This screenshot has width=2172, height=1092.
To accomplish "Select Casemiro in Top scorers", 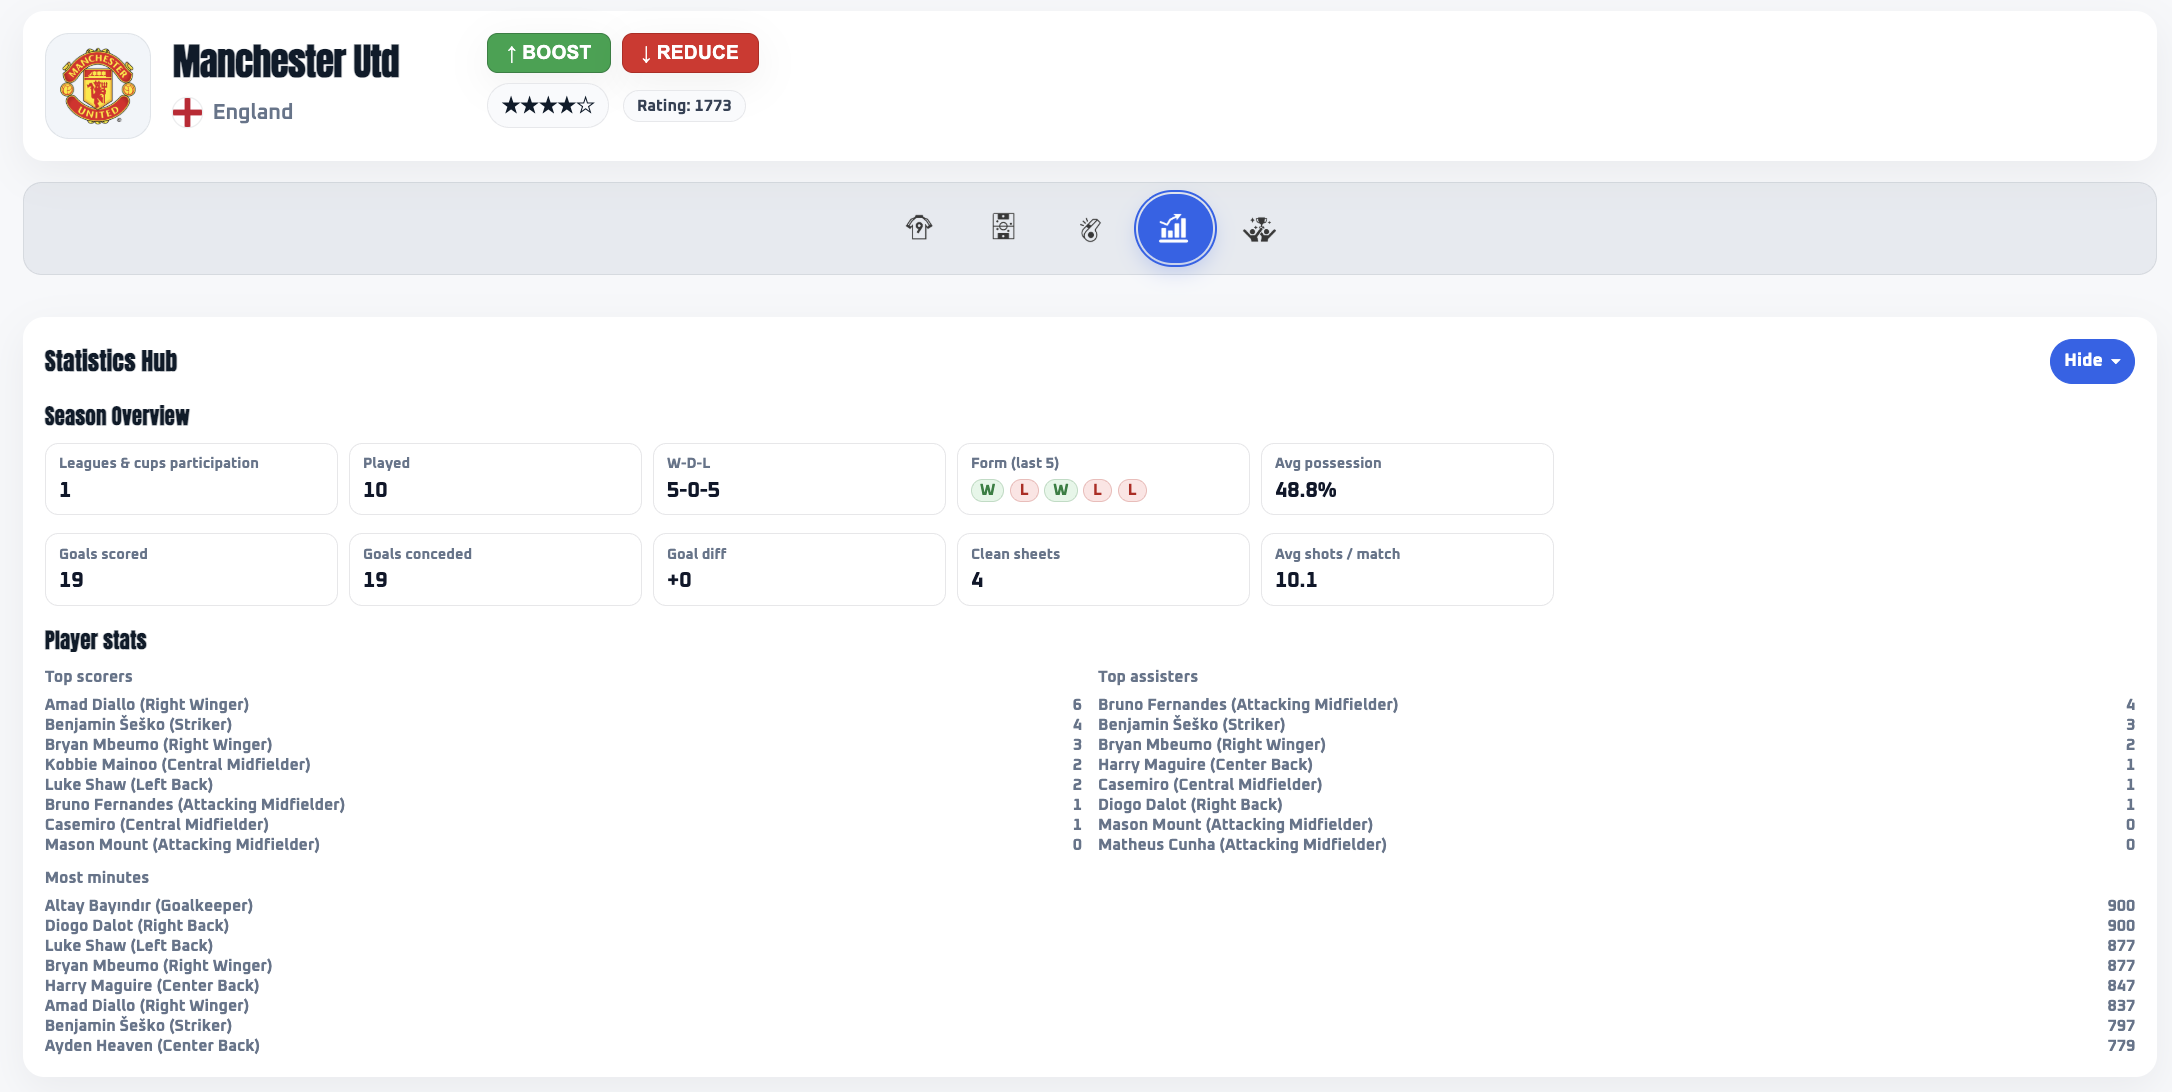I will tap(563, 825).
